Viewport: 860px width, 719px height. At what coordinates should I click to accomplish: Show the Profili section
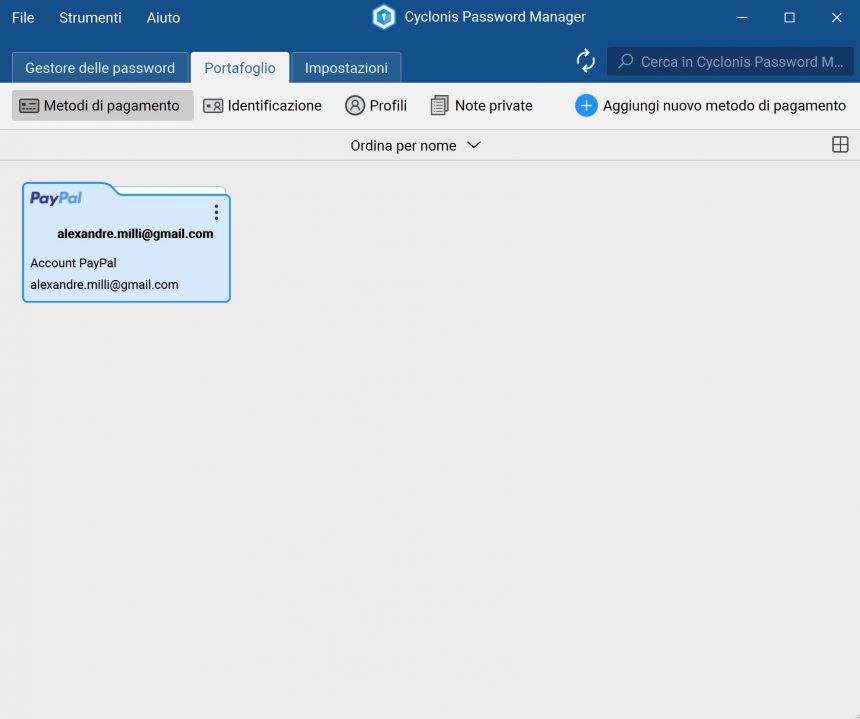click(x=376, y=105)
